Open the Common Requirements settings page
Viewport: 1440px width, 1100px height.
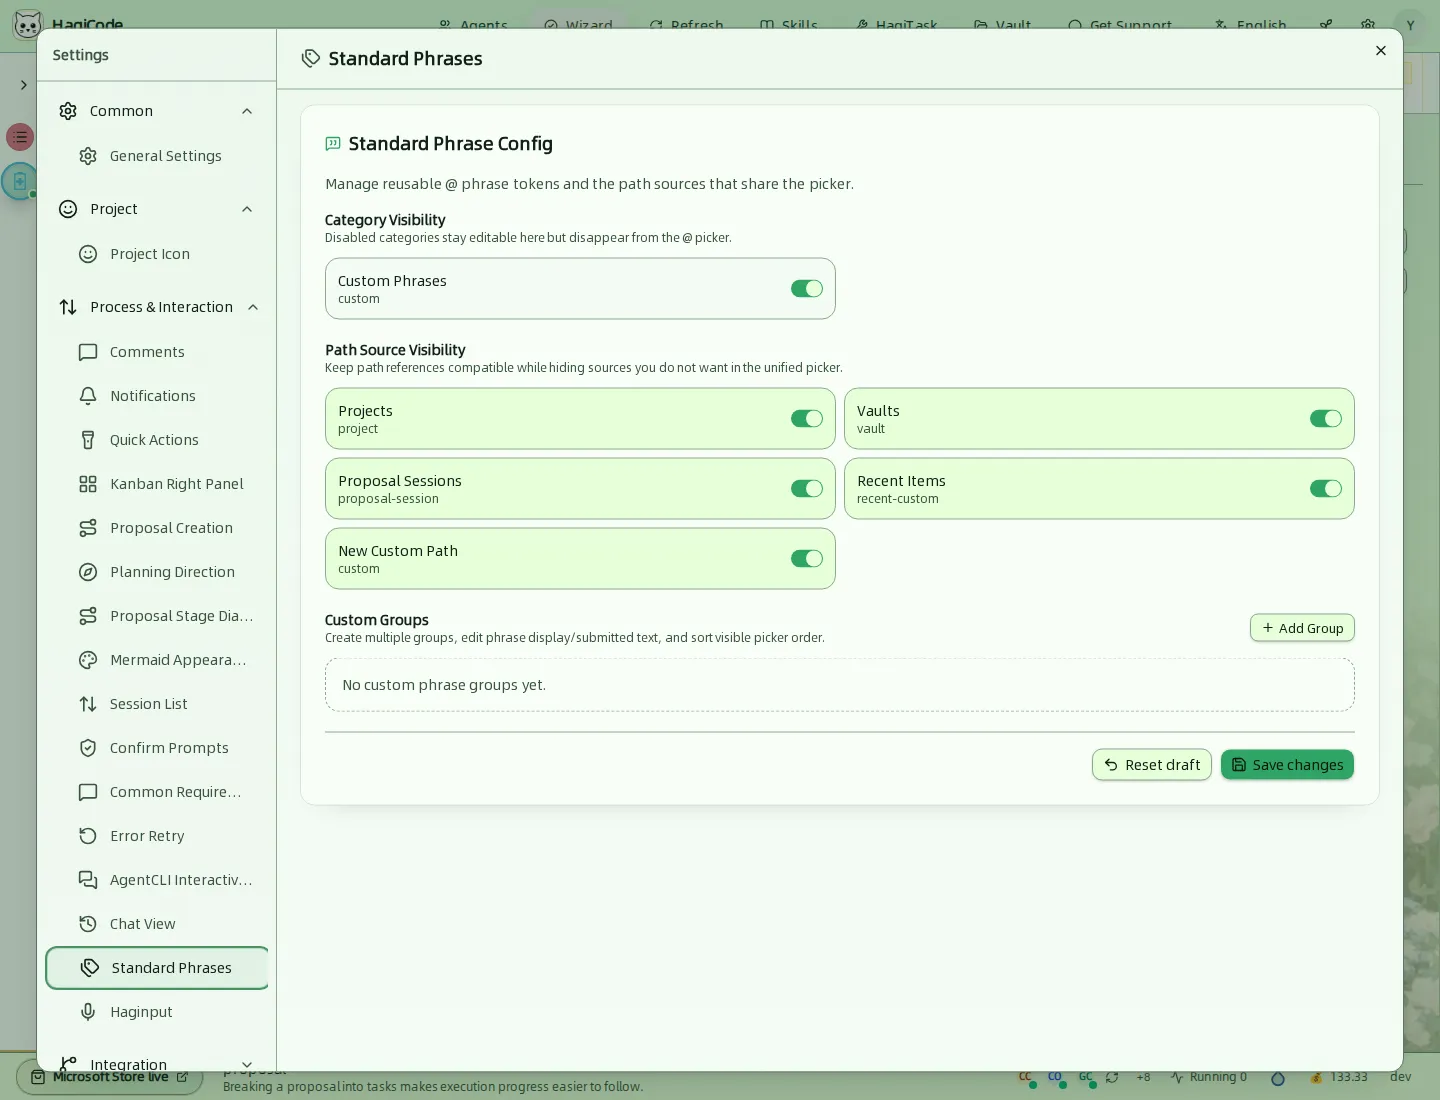click(x=157, y=792)
